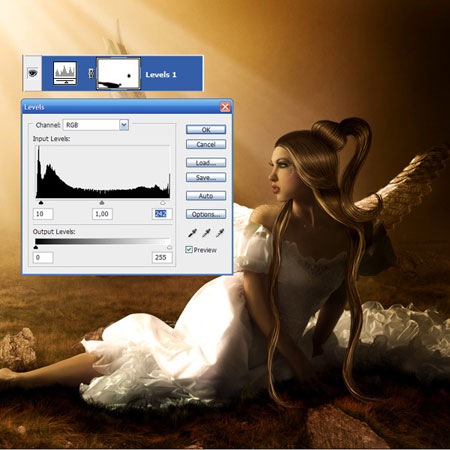Click the histogram graph in Levels

coord(103,172)
